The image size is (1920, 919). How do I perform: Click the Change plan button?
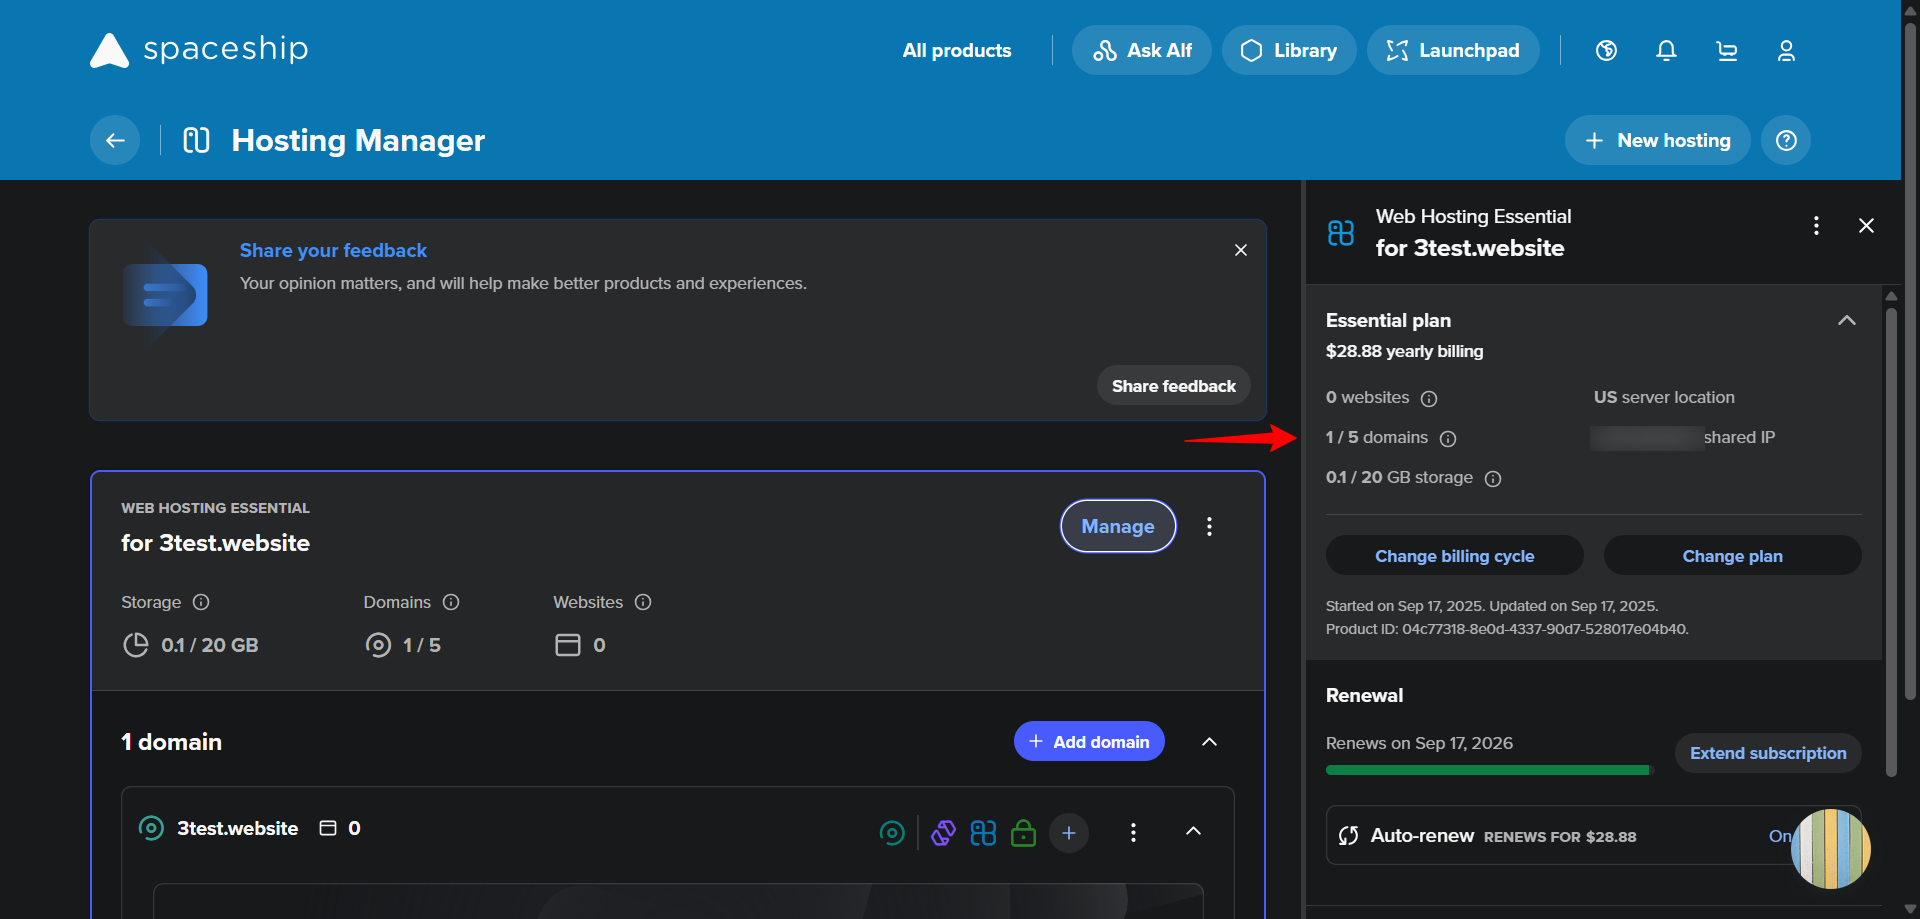(1733, 555)
